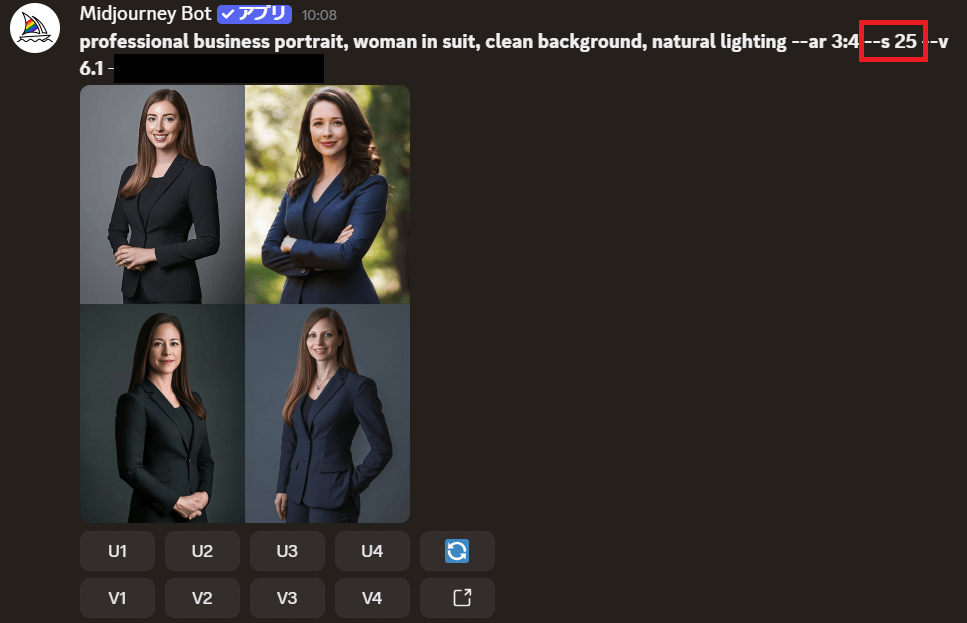Create variations of image three with V3

click(x=287, y=598)
